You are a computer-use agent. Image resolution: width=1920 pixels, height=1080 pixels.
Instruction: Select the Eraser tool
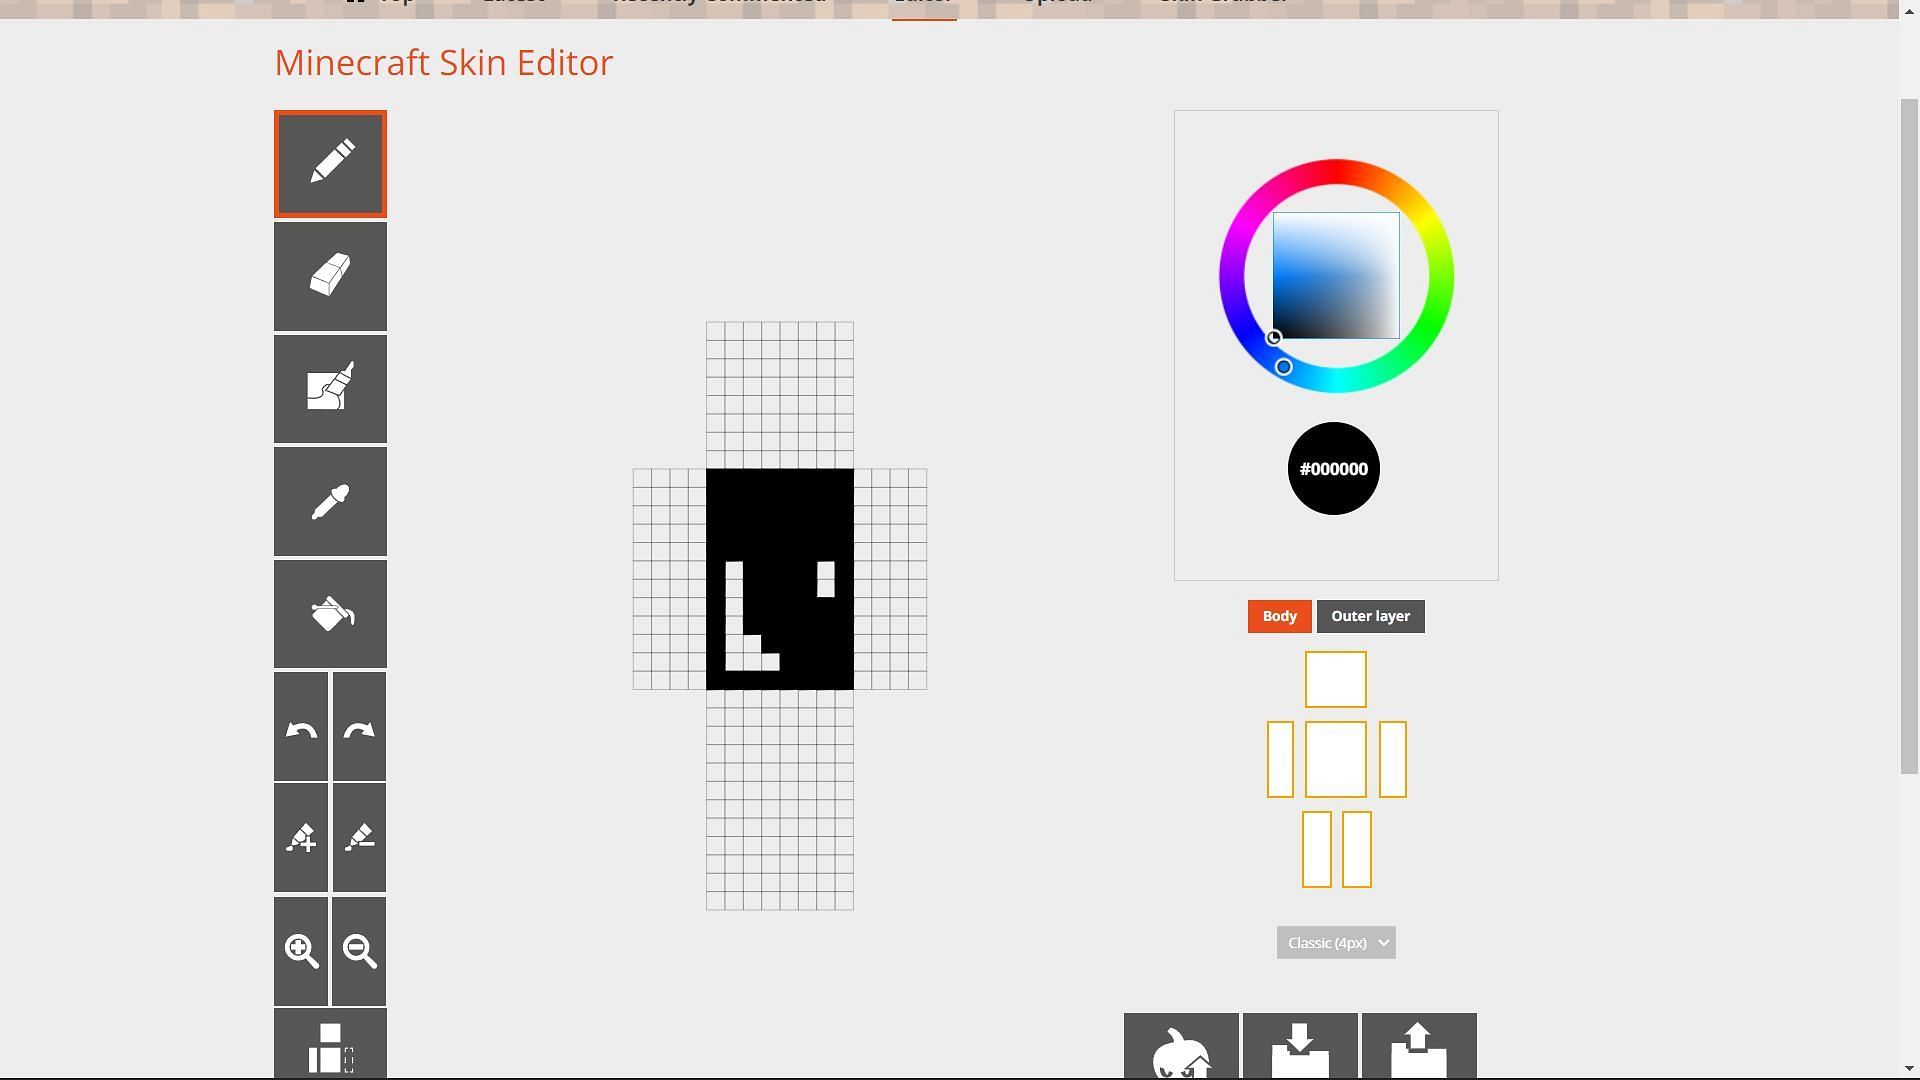(330, 277)
